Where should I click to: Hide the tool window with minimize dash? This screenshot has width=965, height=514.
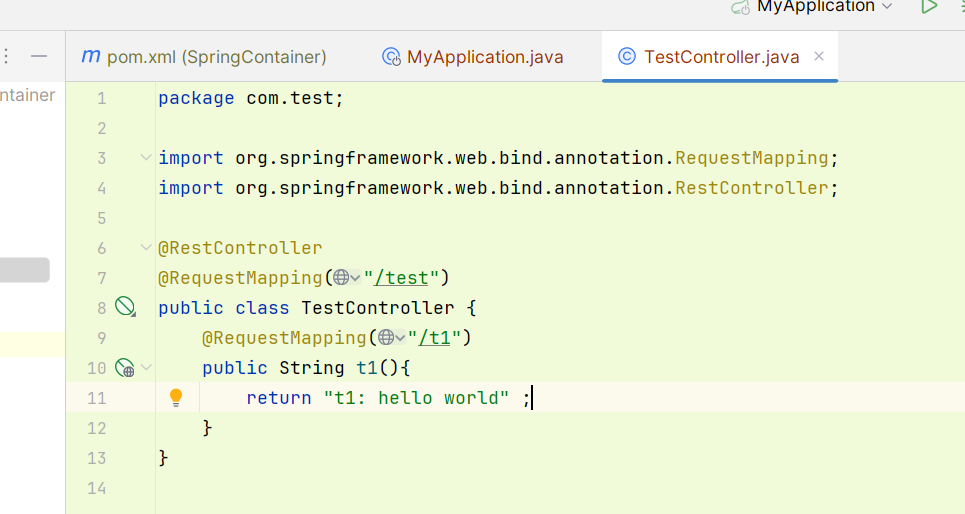39,56
